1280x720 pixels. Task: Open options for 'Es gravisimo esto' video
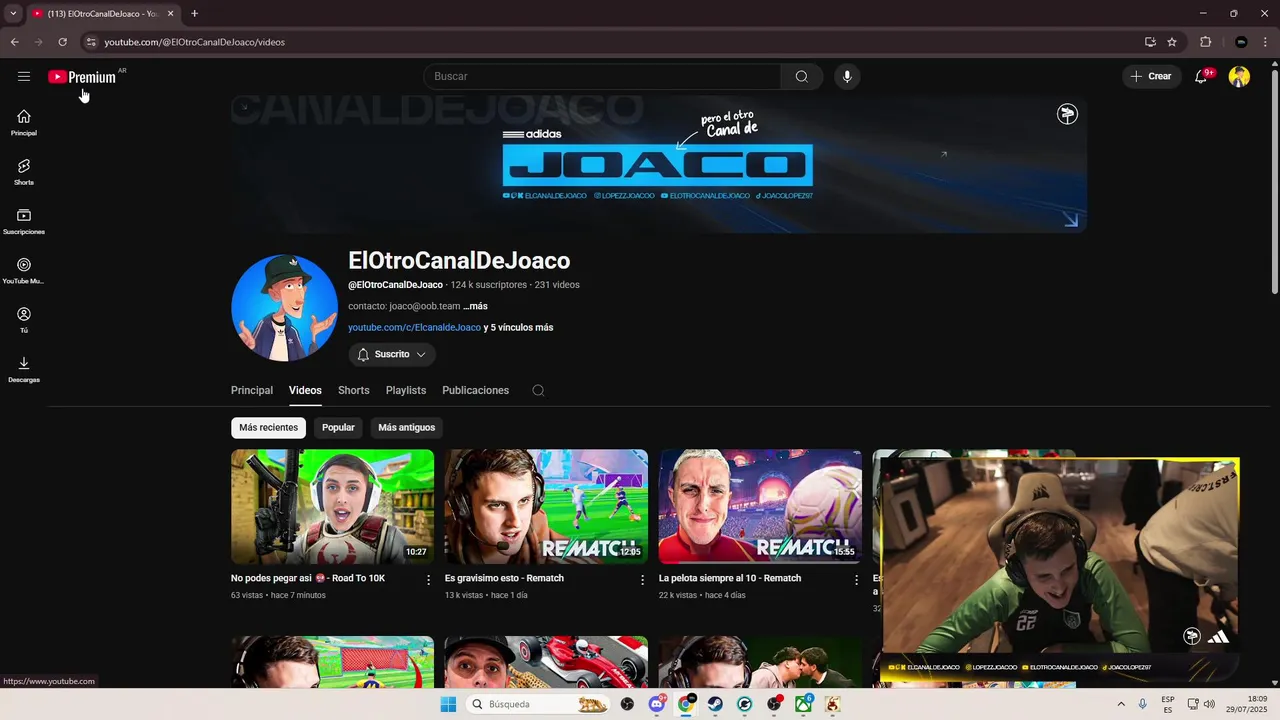coord(642,579)
